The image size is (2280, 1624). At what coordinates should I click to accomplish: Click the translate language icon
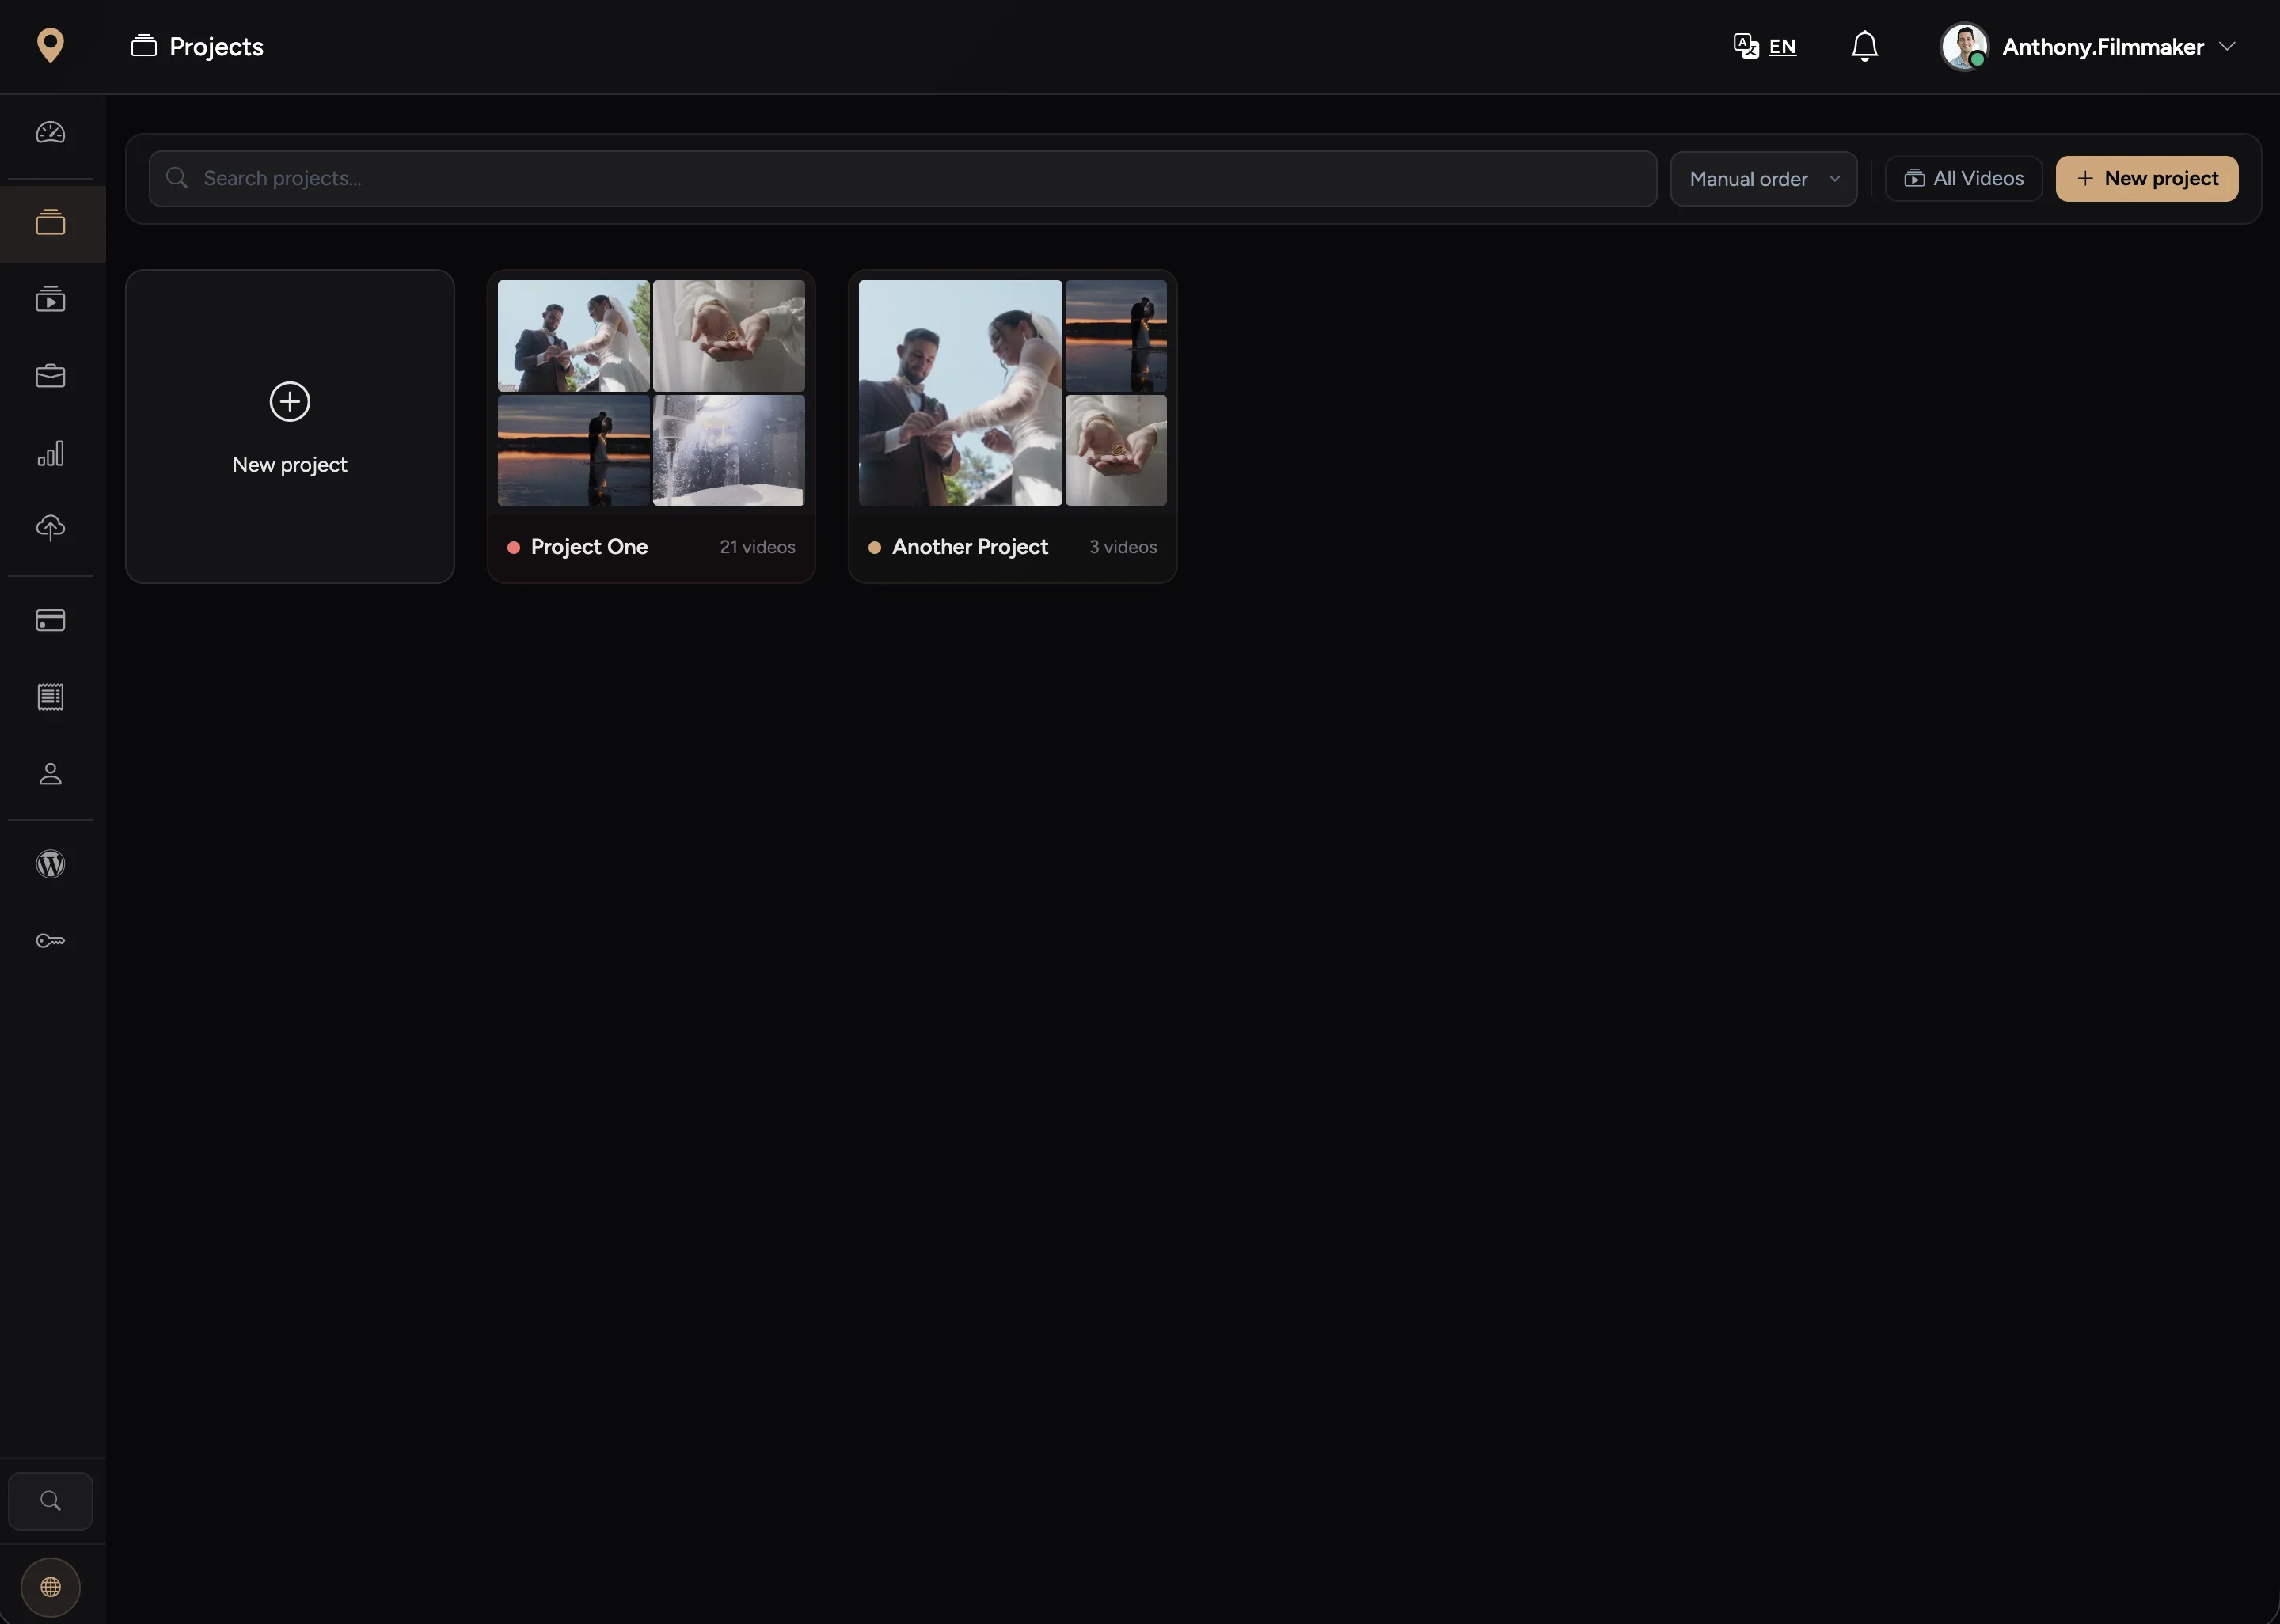[x=1746, y=46]
